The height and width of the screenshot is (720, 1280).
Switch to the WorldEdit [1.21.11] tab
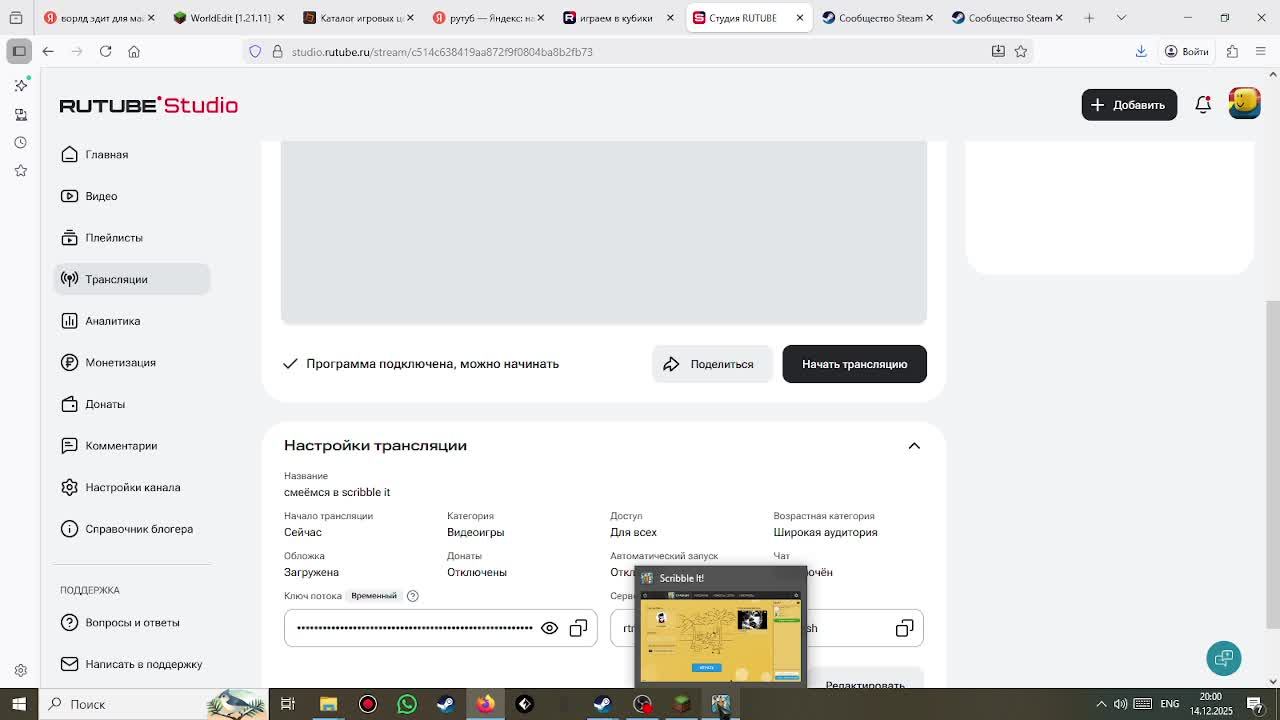click(229, 18)
